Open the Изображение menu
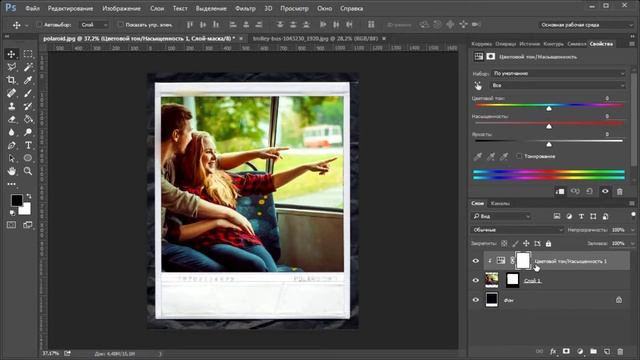The width and height of the screenshot is (640, 360). coord(121,8)
